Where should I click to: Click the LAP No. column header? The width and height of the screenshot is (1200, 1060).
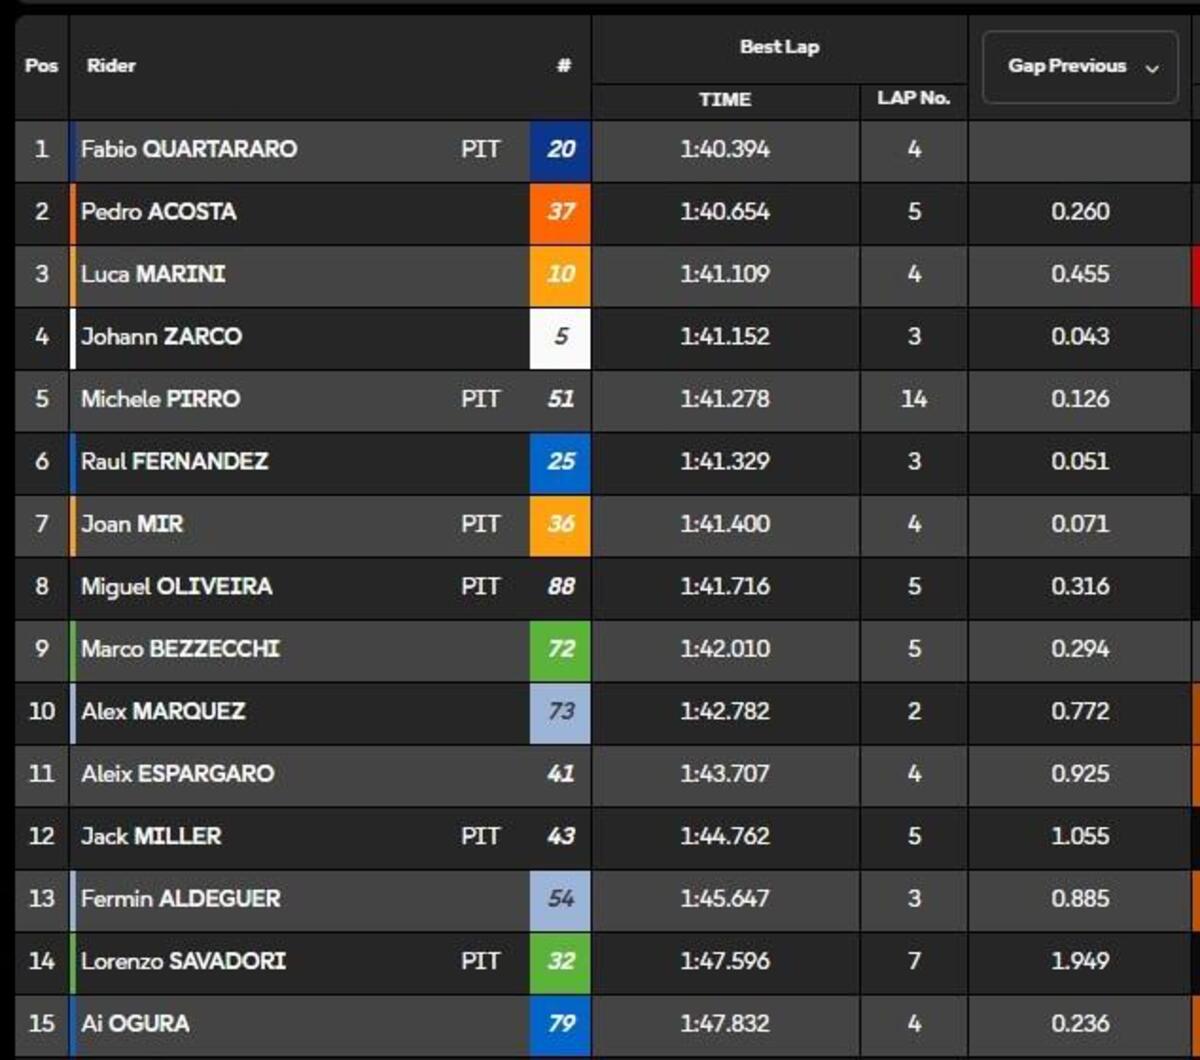(x=913, y=100)
